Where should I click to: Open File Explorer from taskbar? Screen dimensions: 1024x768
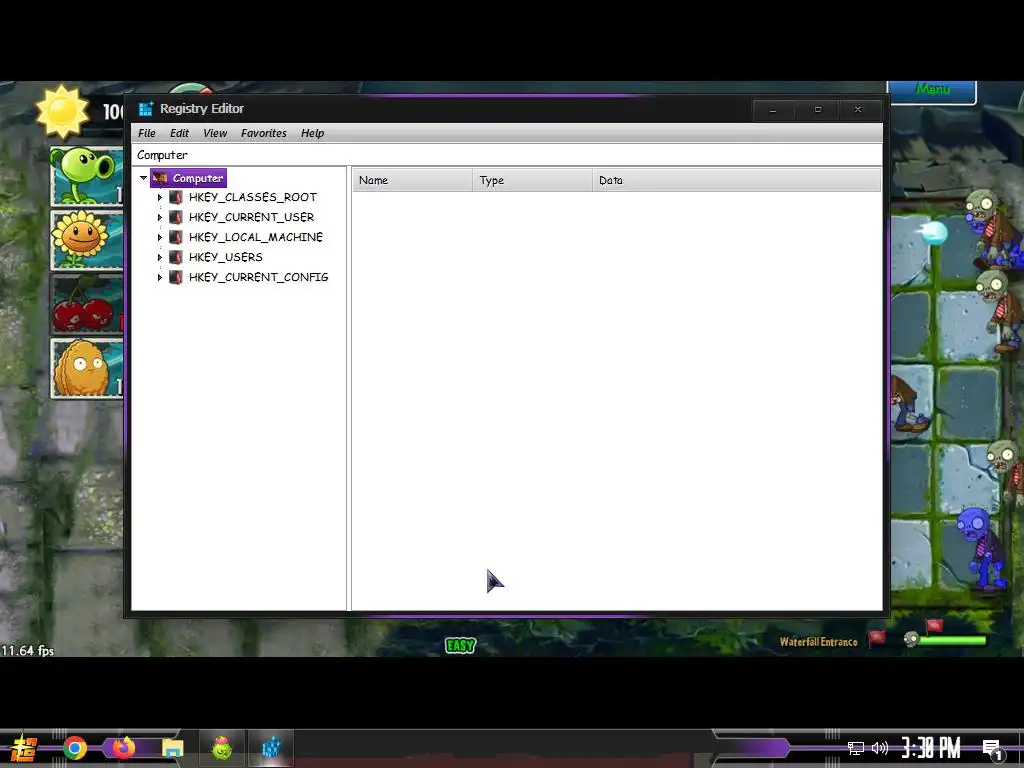(173, 748)
